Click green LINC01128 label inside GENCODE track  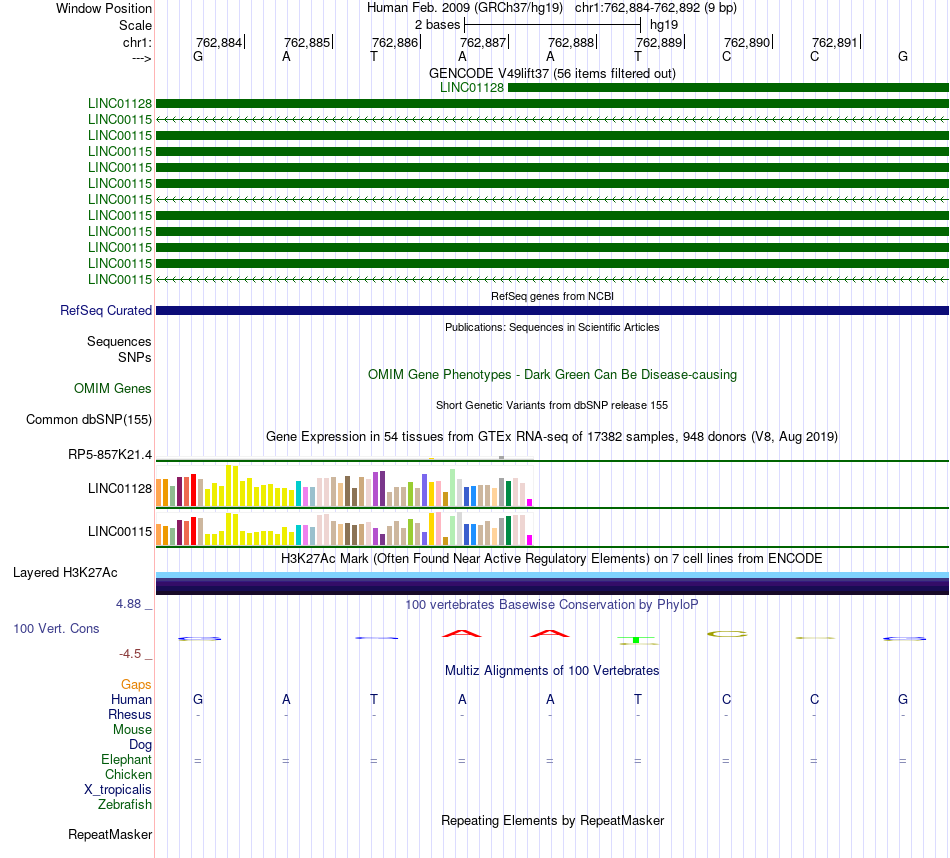[x=471, y=87]
